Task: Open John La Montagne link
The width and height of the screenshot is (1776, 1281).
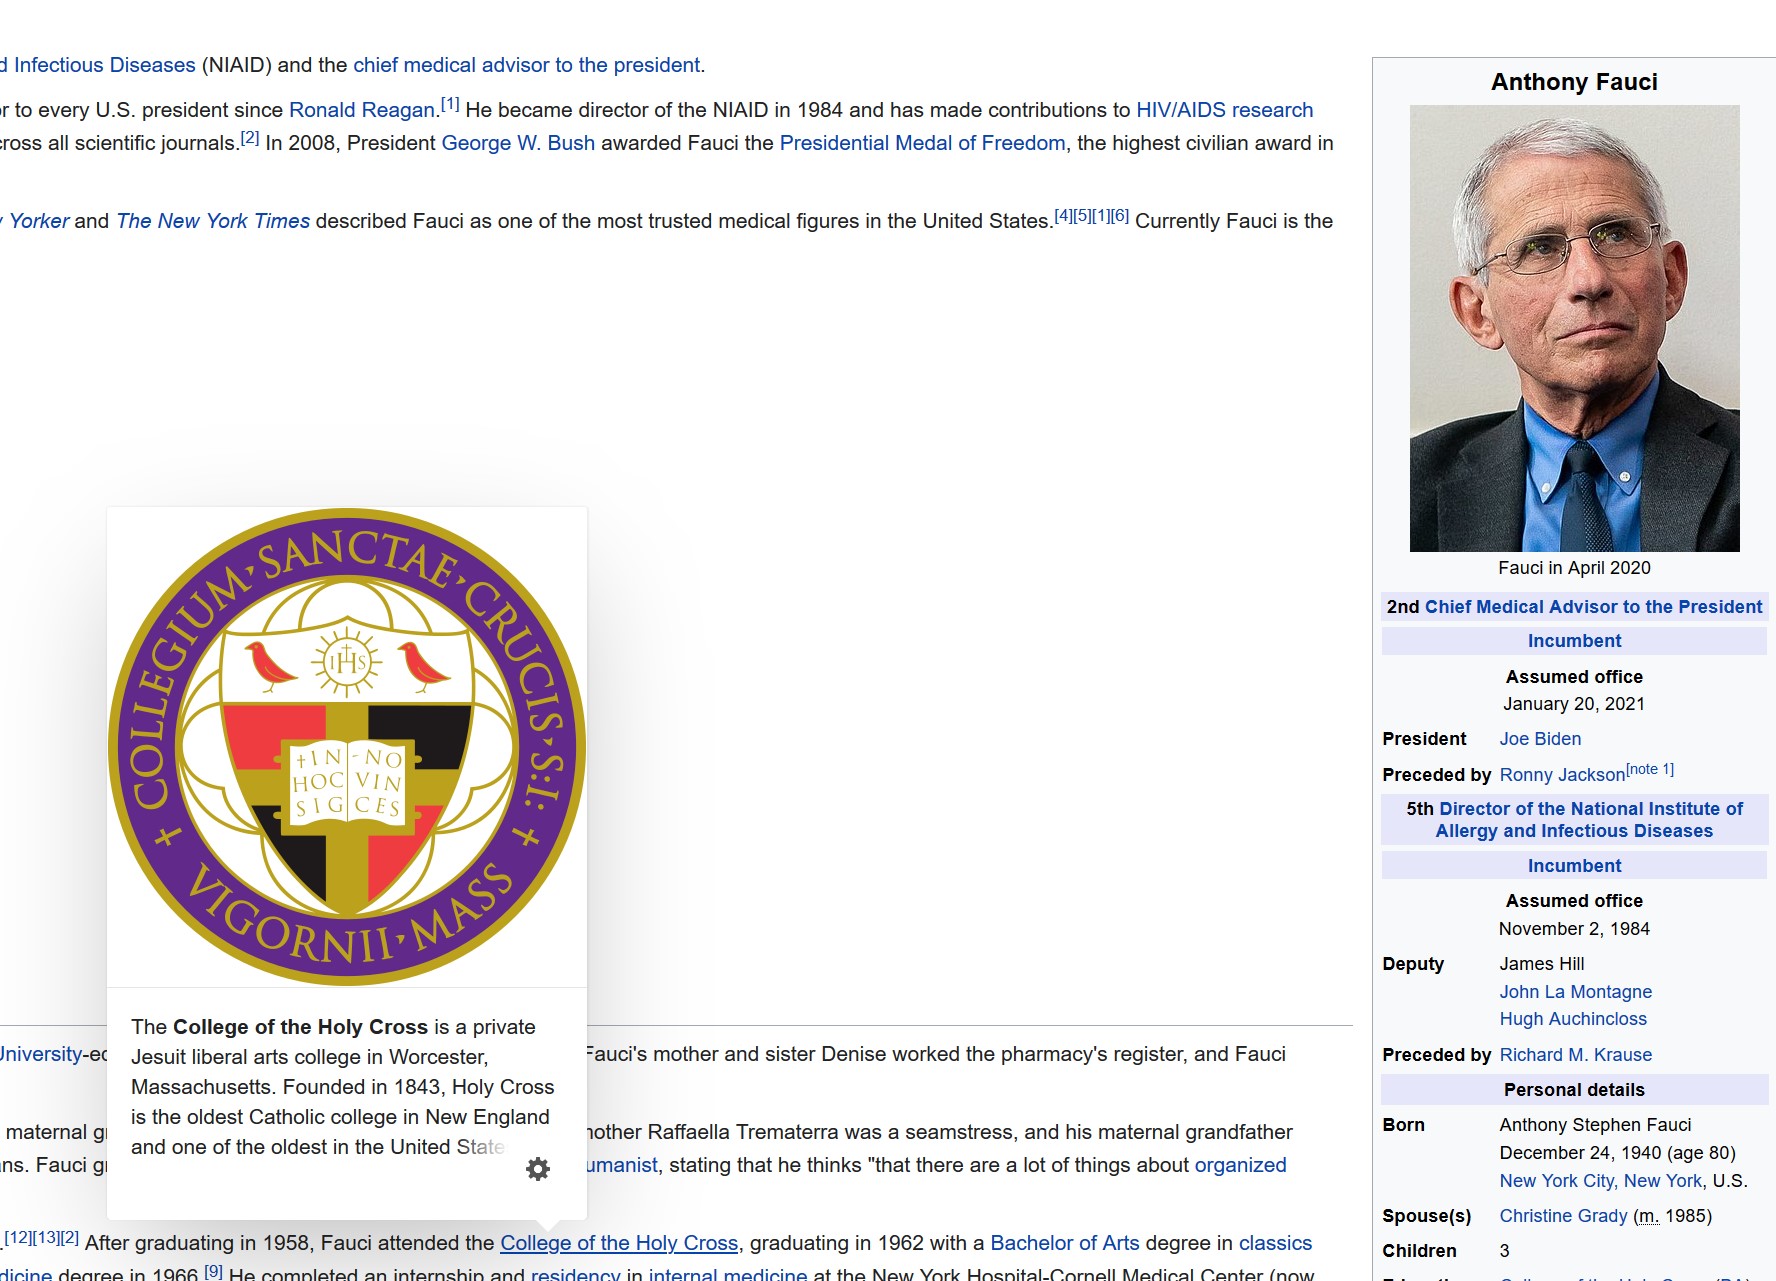Action: pos(1575,992)
